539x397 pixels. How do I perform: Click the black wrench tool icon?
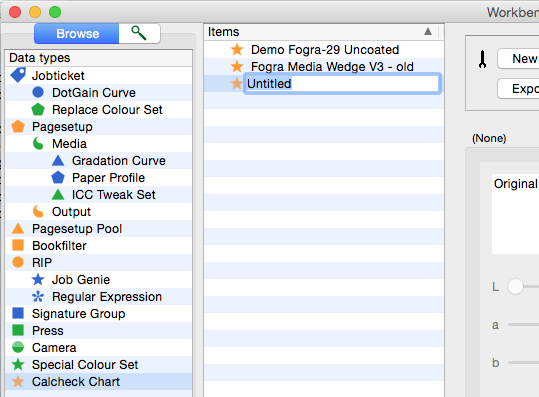coord(482,59)
